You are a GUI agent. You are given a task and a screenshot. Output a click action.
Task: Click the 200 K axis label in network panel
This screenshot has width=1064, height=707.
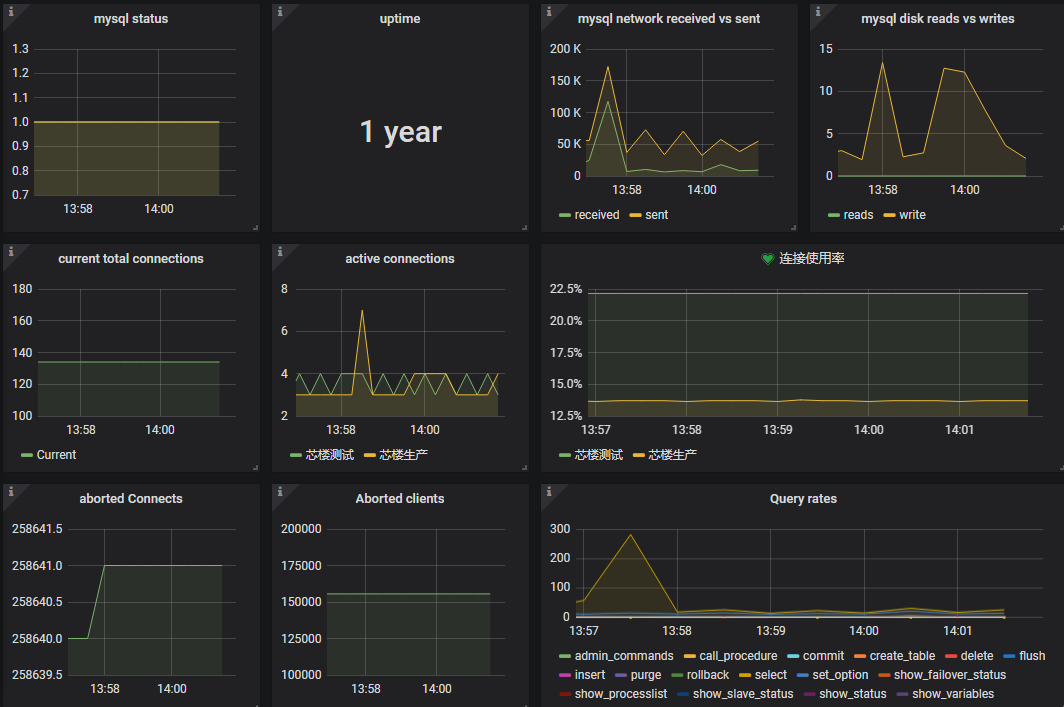coord(565,49)
